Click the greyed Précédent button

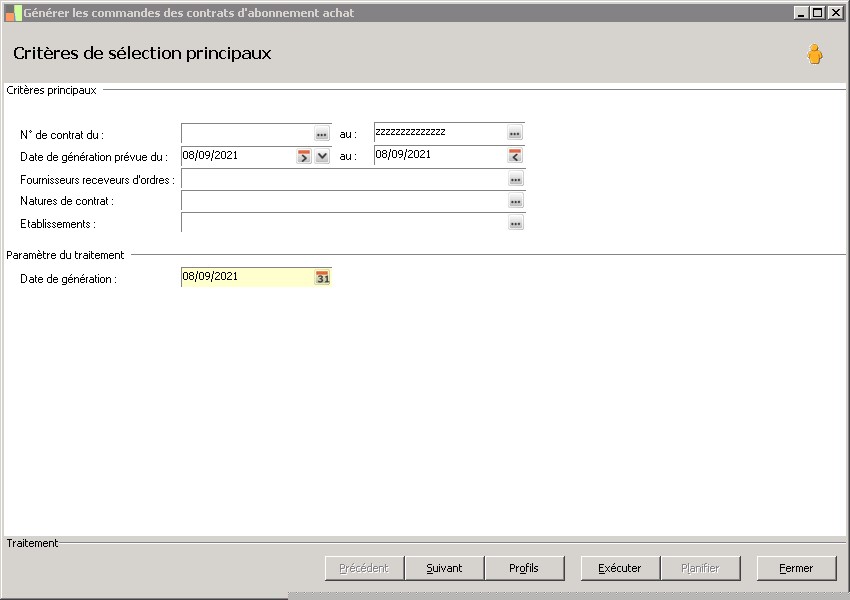click(364, 568)
